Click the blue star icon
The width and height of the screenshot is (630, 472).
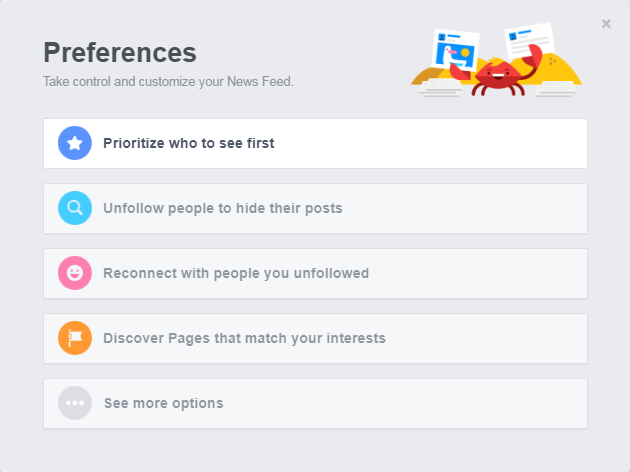(75, 143)
